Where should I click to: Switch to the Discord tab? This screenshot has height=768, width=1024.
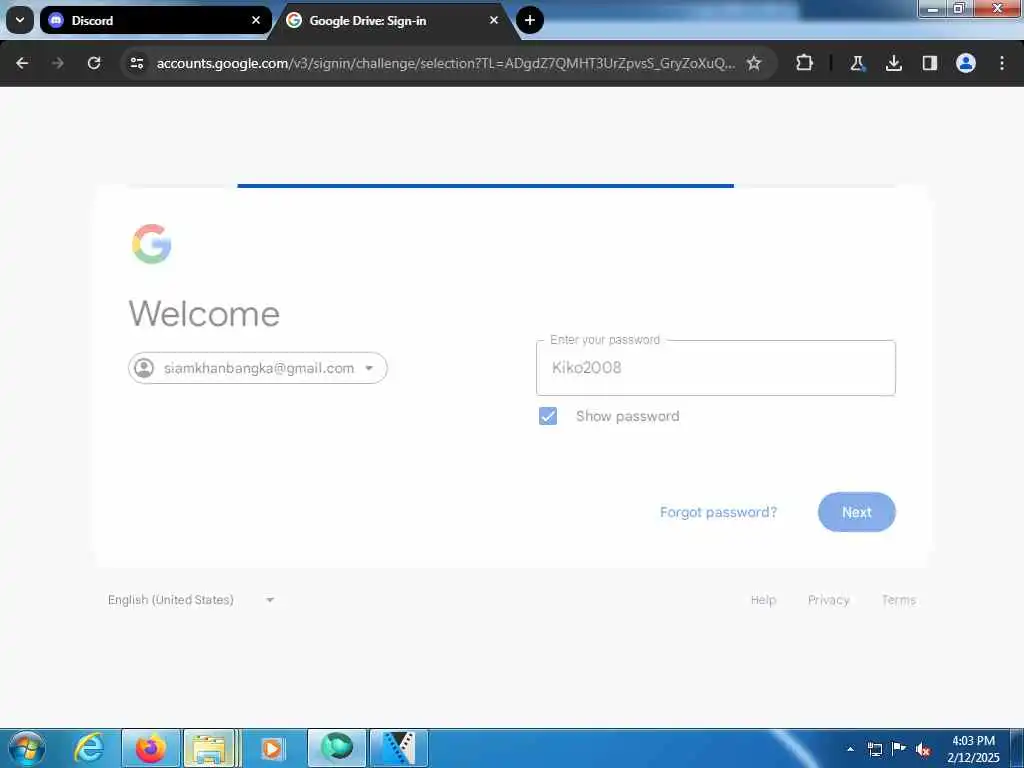coord(155,20)
